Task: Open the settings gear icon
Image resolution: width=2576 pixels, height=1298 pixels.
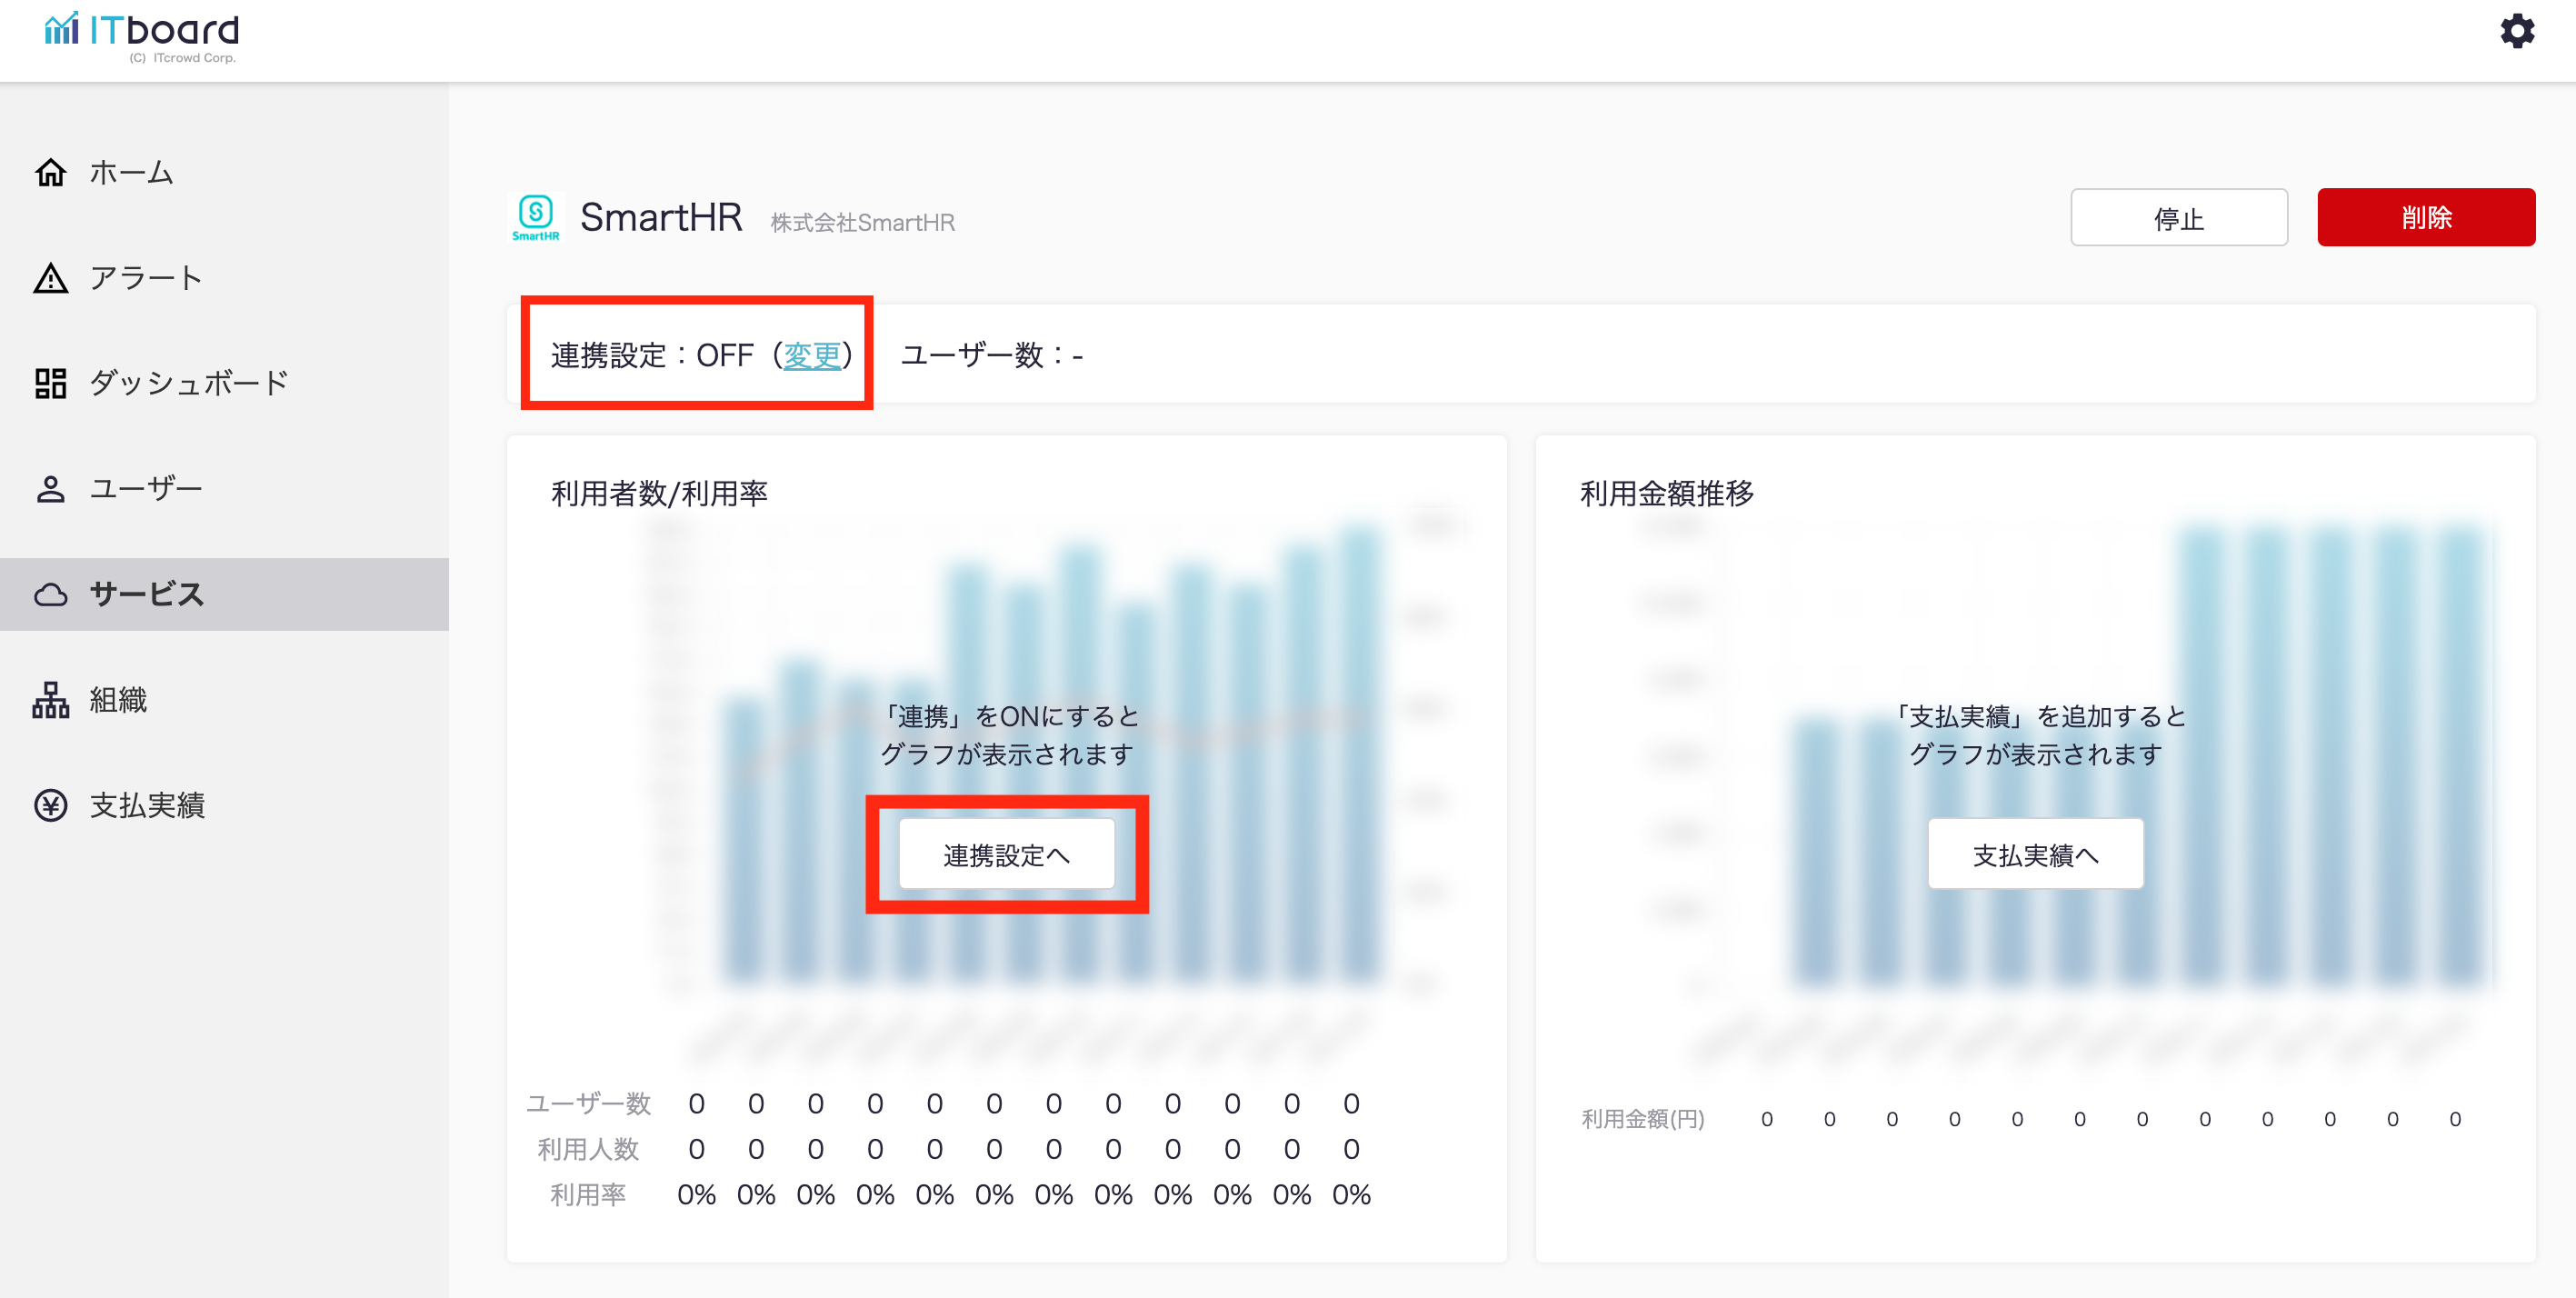Action: click(x=2516, y=31)
